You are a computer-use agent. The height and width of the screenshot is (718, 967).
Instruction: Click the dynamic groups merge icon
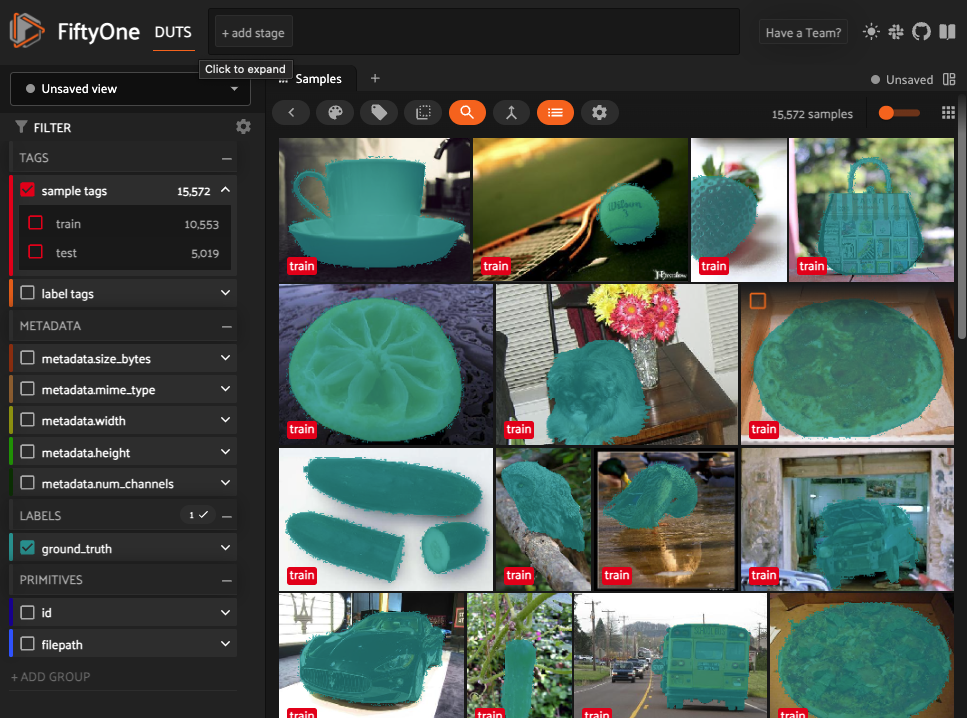(511, 112)
